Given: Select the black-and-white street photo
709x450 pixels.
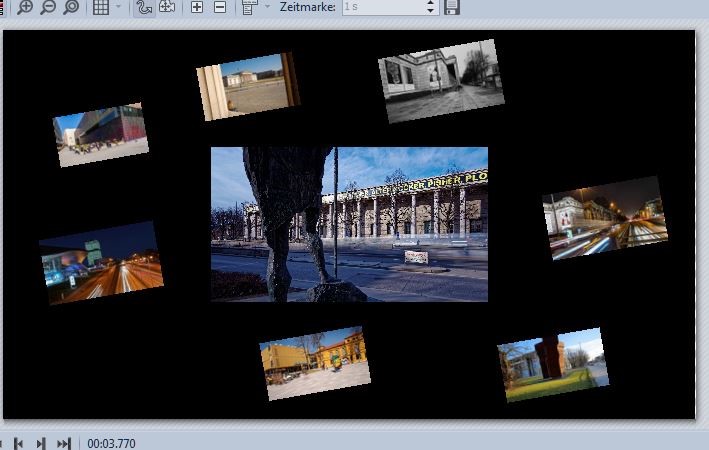Looking at the screenshot, I should coord(441,81).
